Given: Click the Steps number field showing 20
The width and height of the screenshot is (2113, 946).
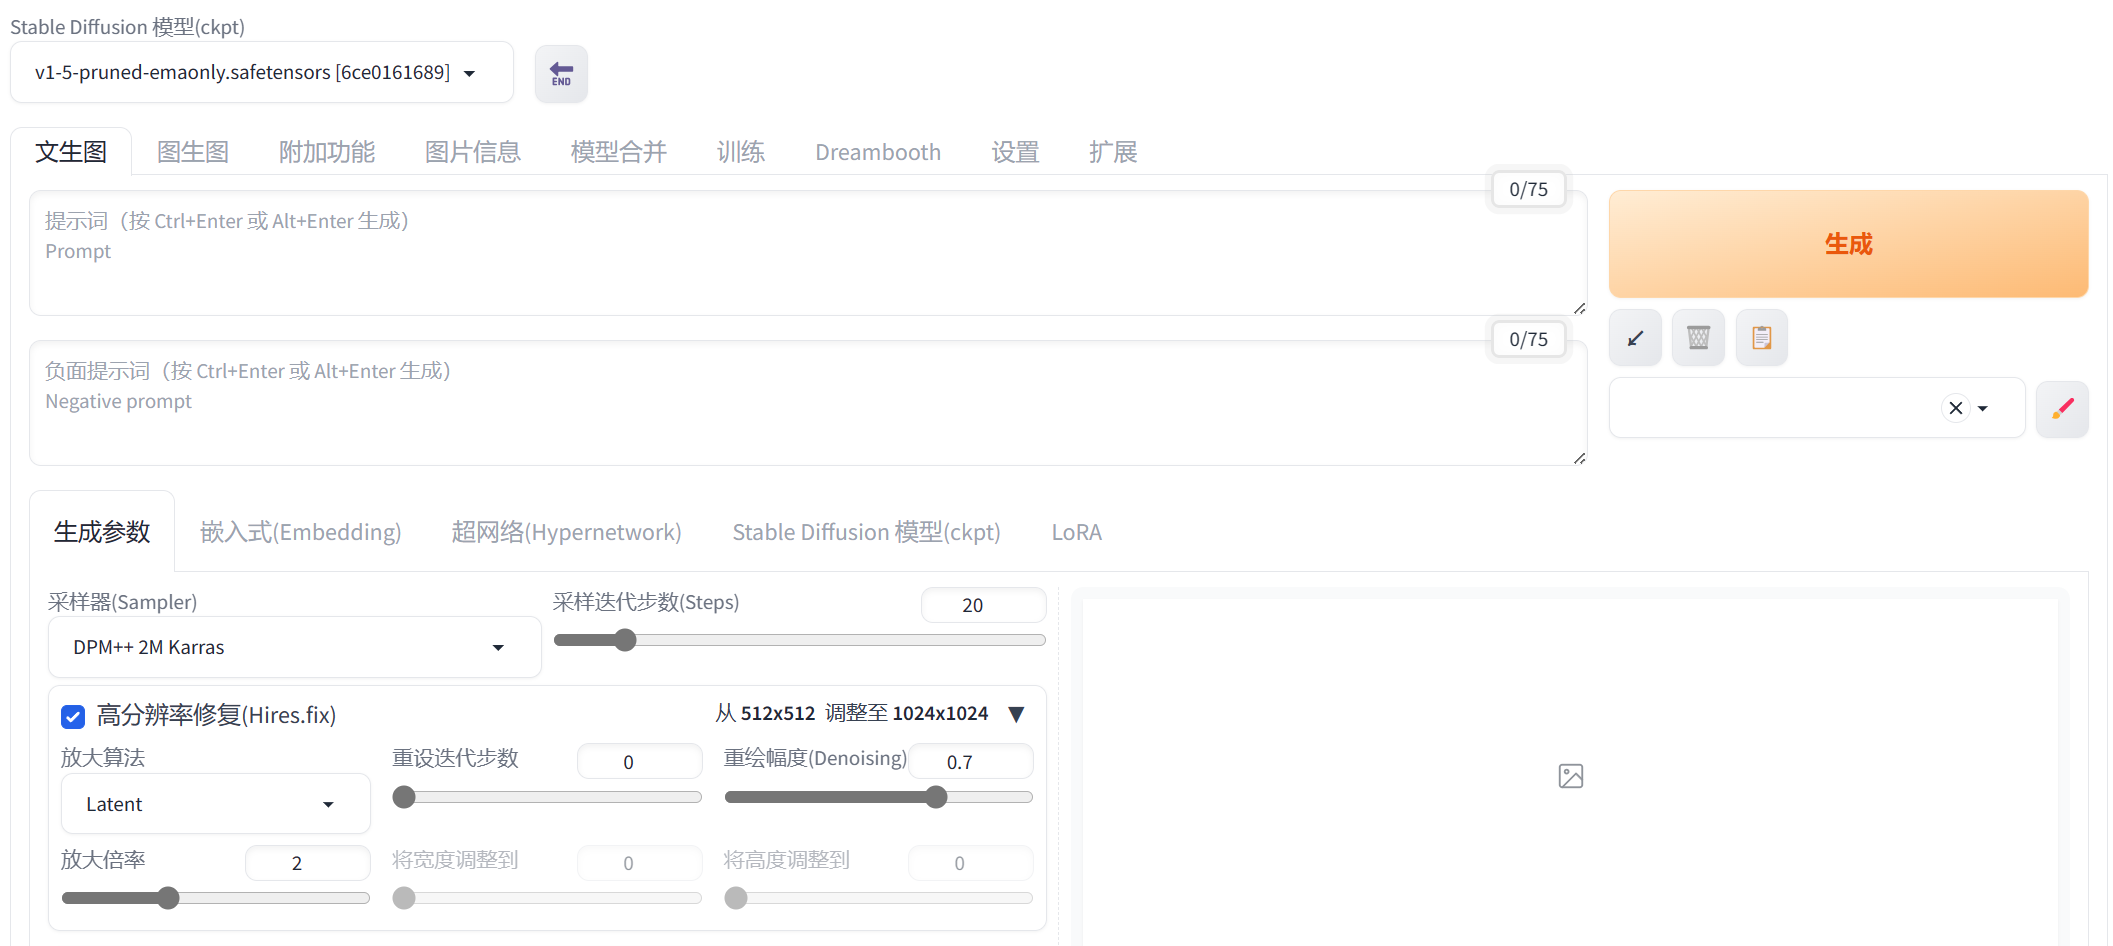Looking at the screenshot, I should [x=983, y=605].
